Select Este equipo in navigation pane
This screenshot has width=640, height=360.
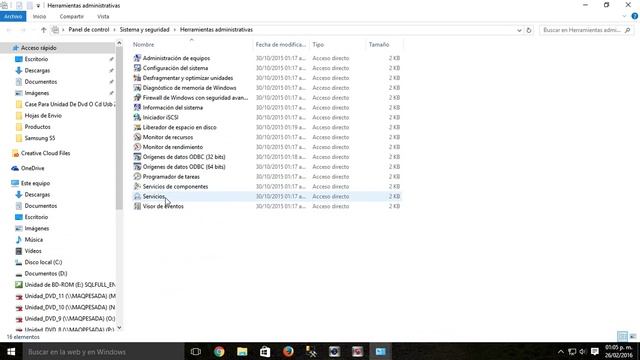35,183
